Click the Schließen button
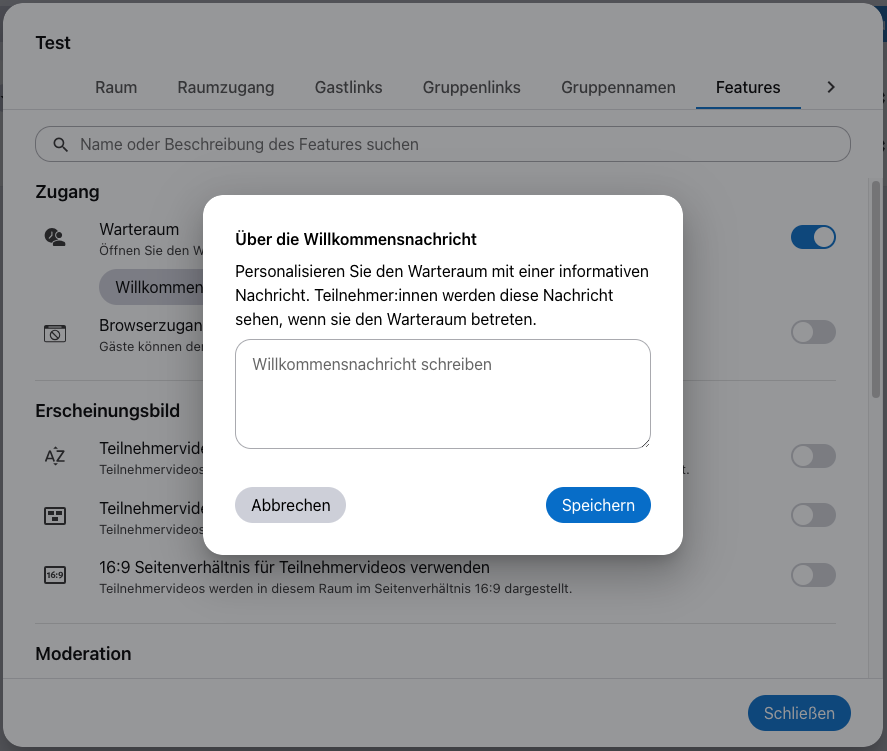The image size is (887, 751). 799,713
